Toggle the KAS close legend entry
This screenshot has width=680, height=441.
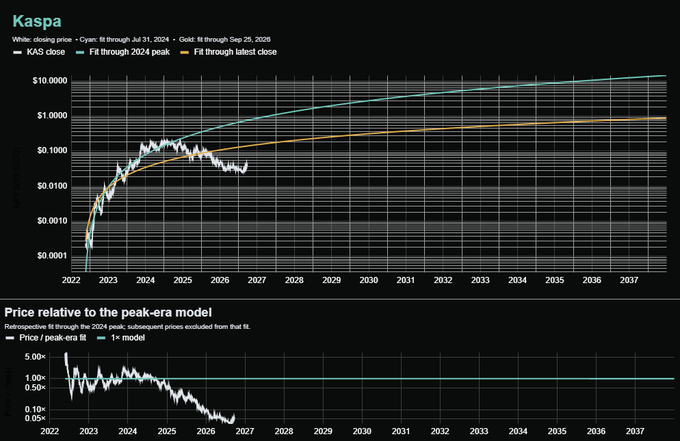(39, 52)
